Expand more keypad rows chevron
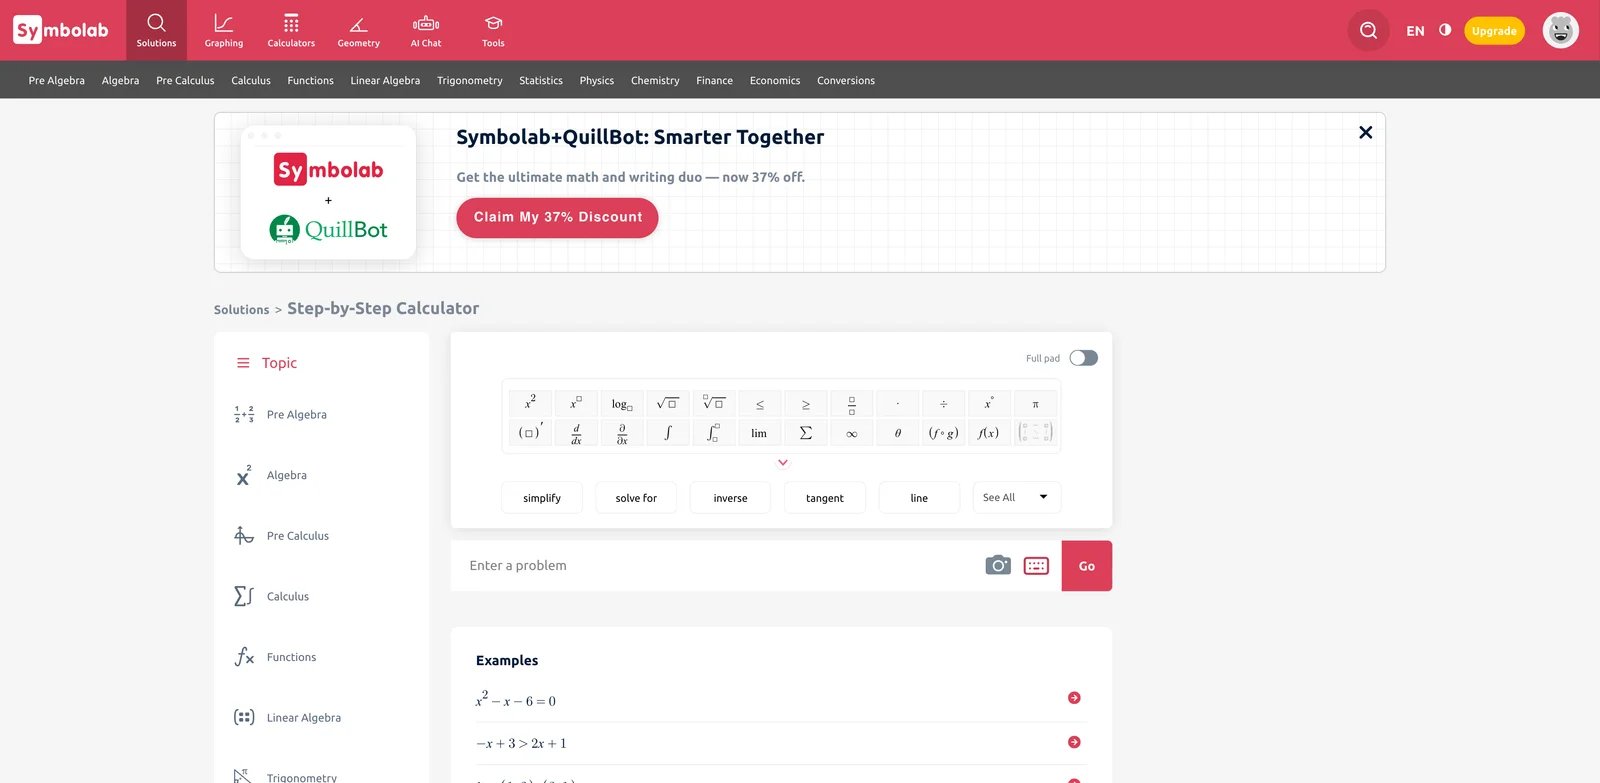This screenshot has height=783, width=1600. point(783,463)
